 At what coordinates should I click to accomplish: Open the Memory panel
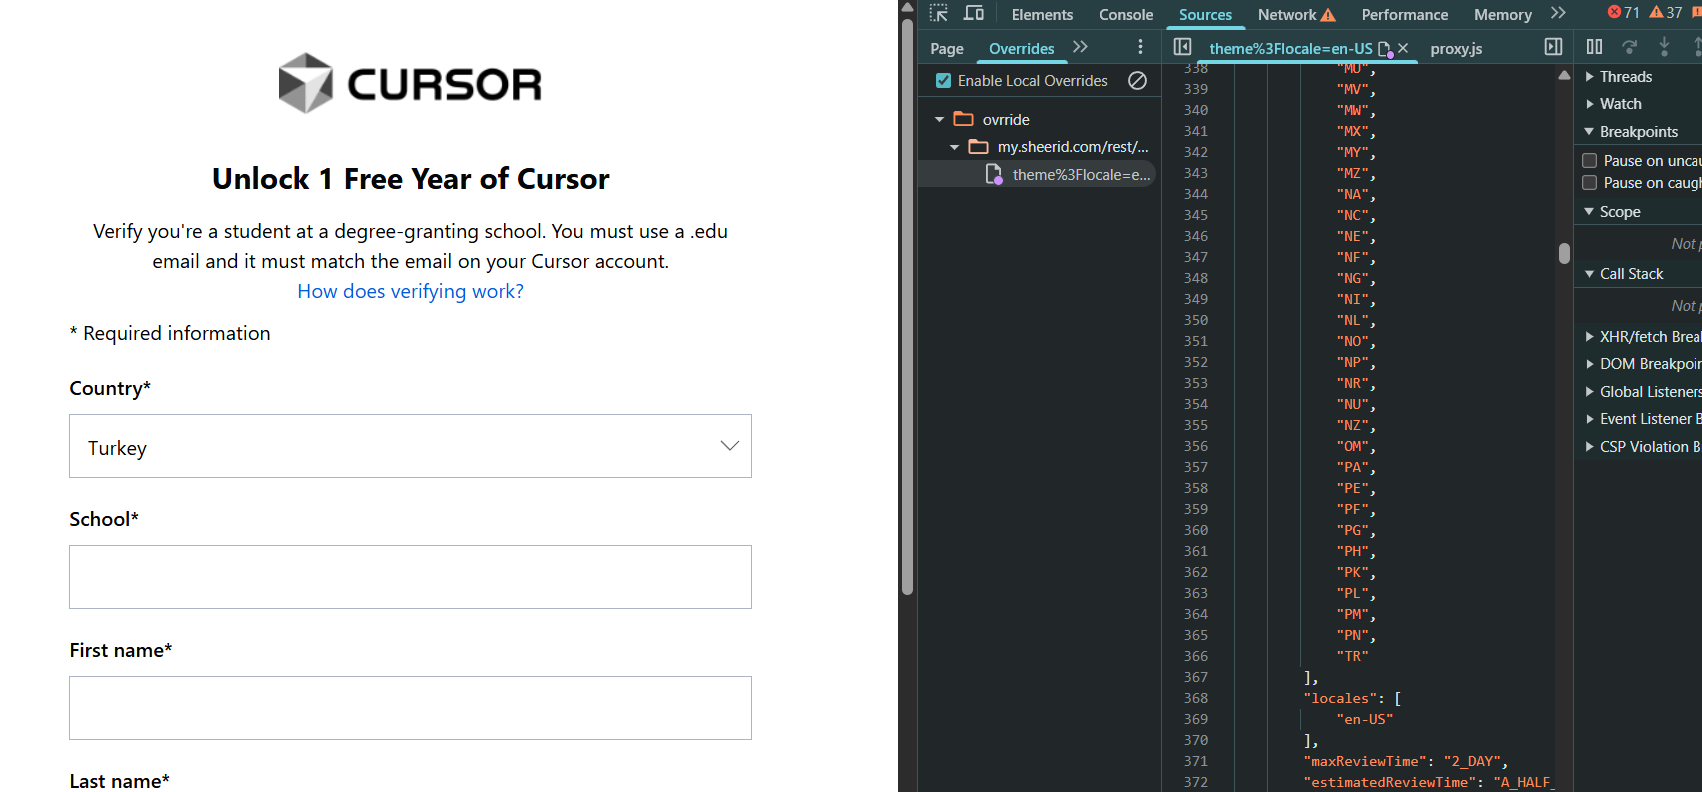1502,15
